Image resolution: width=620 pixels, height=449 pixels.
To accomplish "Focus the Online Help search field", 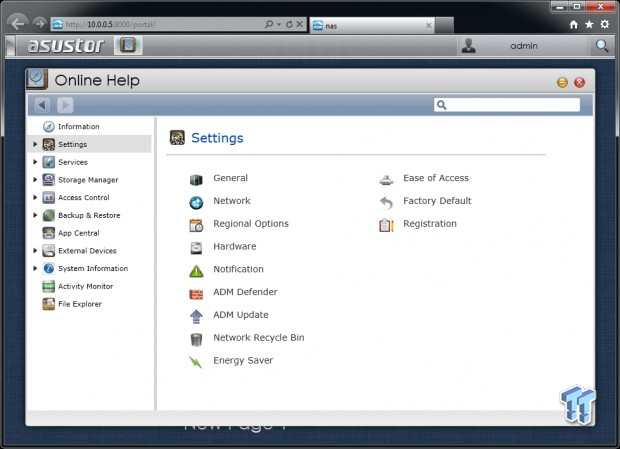I will [x=507, y=105].
